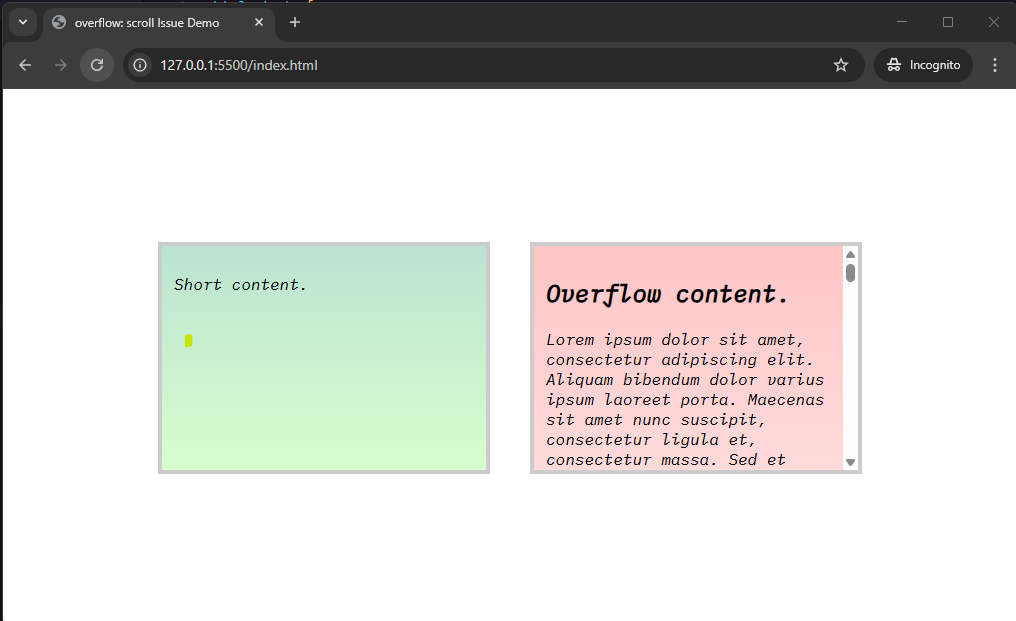Close the 'overflow: scroll Issue Demo' tab
Image resolution: width=1016 pixels, height=621 pixels.
(259, 22)
